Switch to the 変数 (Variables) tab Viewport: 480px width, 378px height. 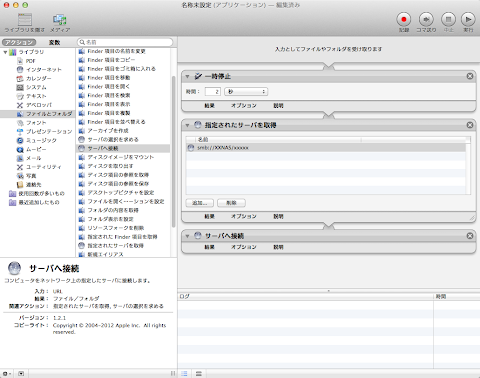54,42
